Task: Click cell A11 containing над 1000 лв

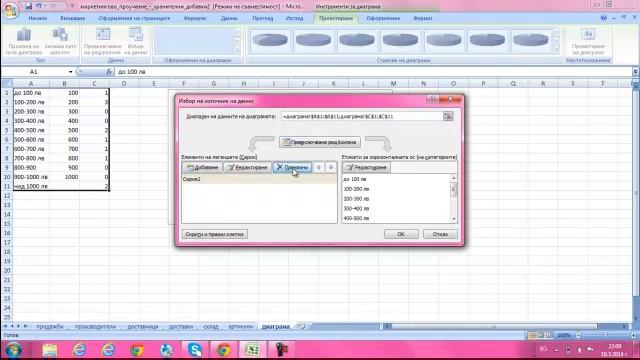Action: click(31, 186)
